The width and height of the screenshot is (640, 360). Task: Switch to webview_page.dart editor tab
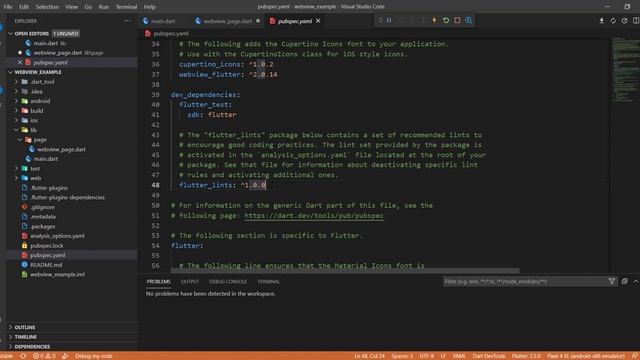click(227, 21)
